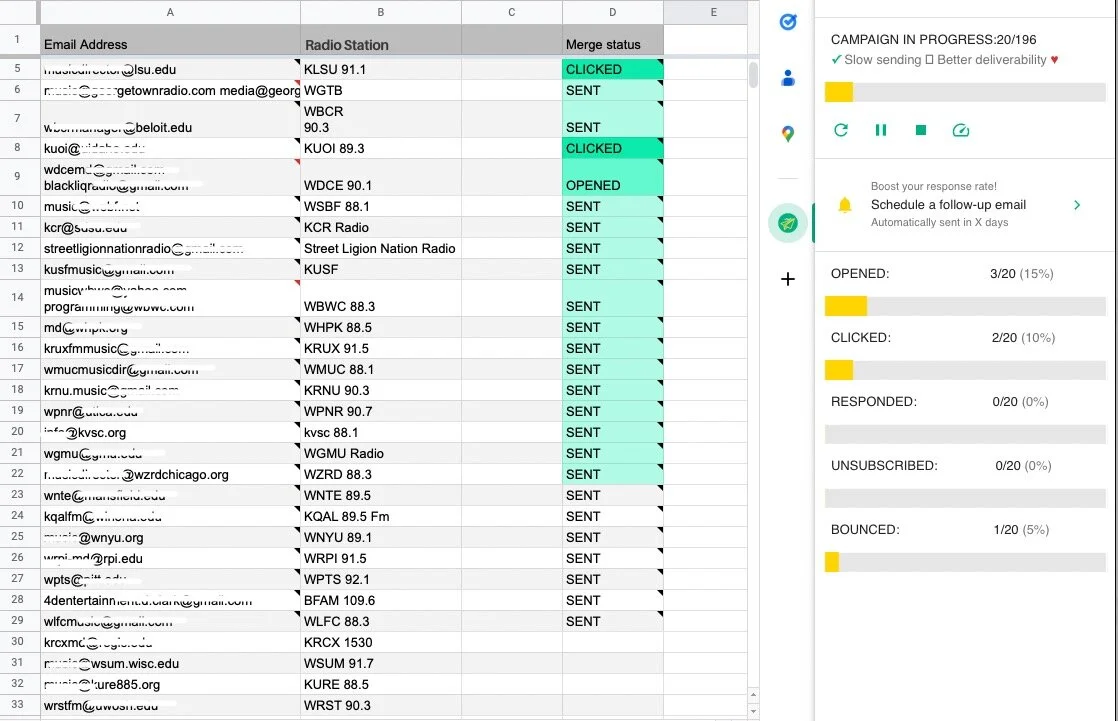This screenshot has height=721, width=1118.
Task: Select the mail merge paper plane add-on icon
Action: pyautogui.click(x=787, y=223)
